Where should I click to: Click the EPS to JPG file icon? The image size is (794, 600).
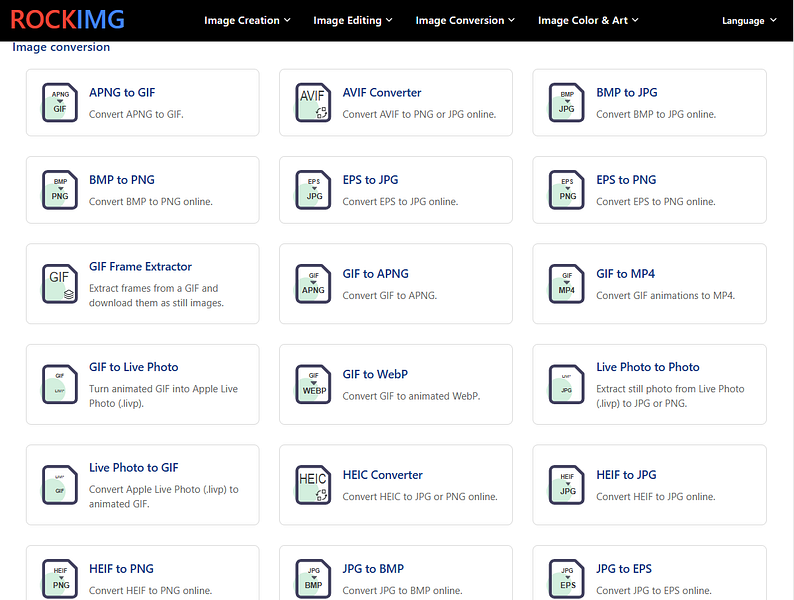[313, 190]
